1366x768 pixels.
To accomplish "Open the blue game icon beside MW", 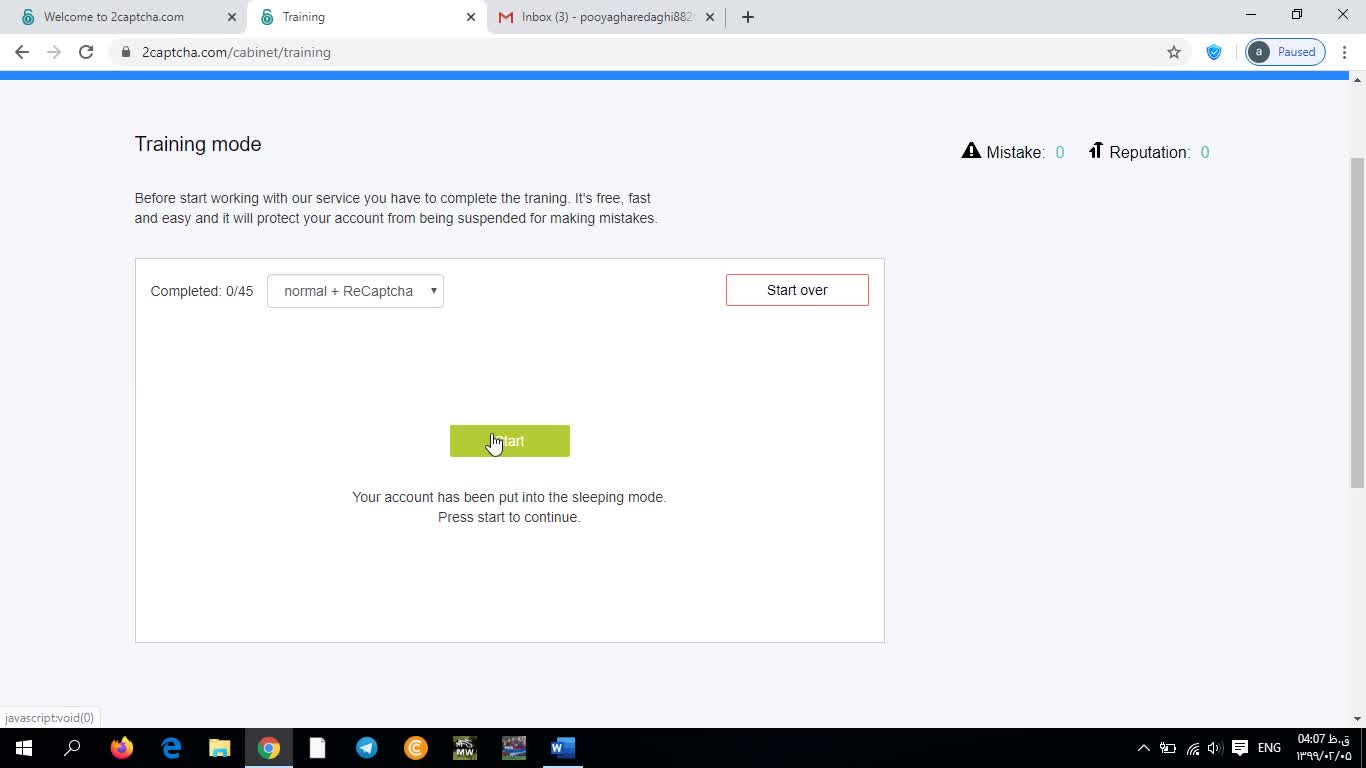I will (514, 748).
